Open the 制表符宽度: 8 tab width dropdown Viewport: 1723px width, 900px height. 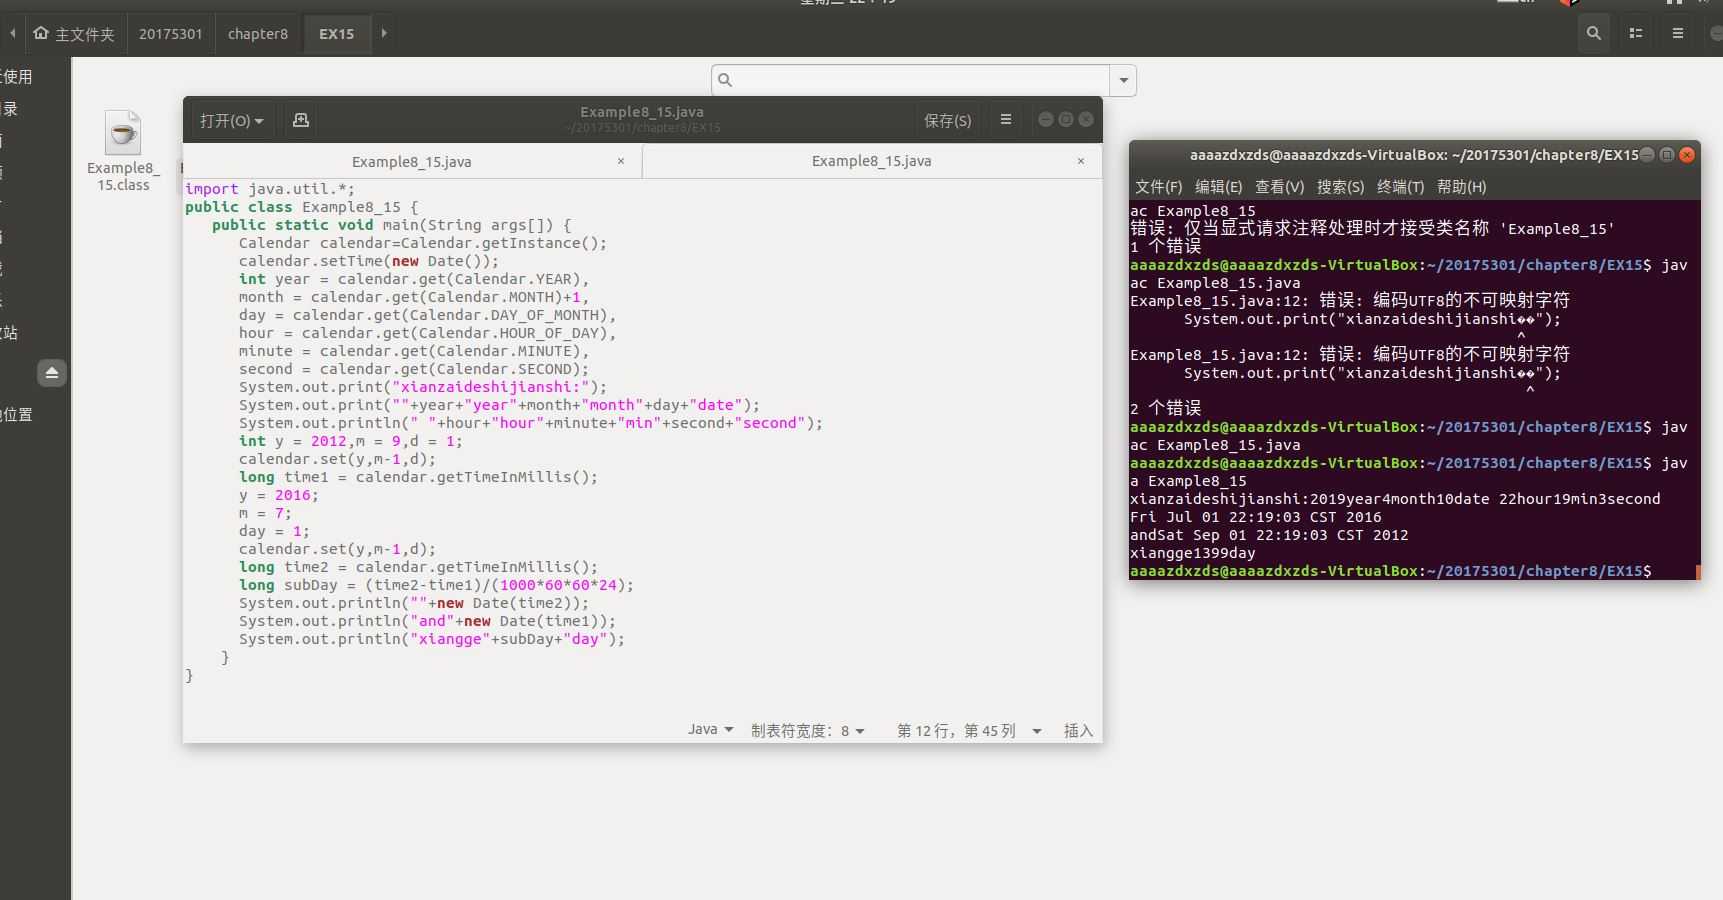[807, 731]
